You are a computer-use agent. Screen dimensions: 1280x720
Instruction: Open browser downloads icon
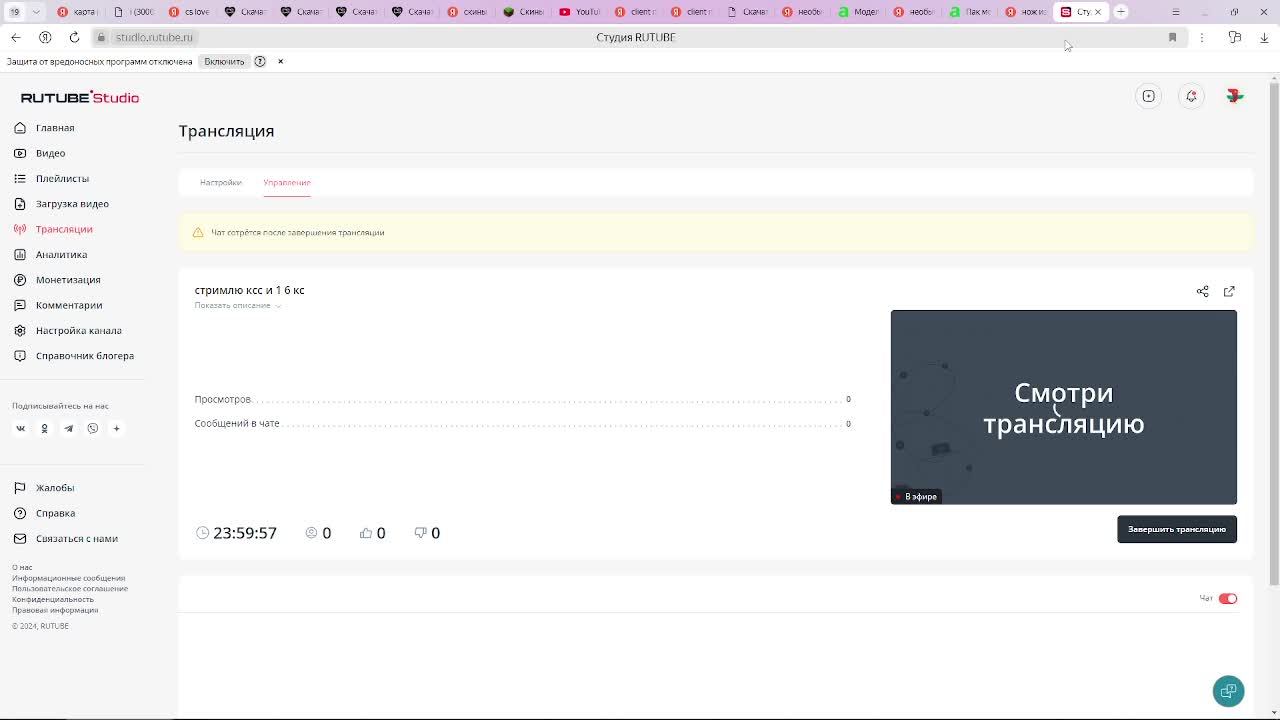1264,37
